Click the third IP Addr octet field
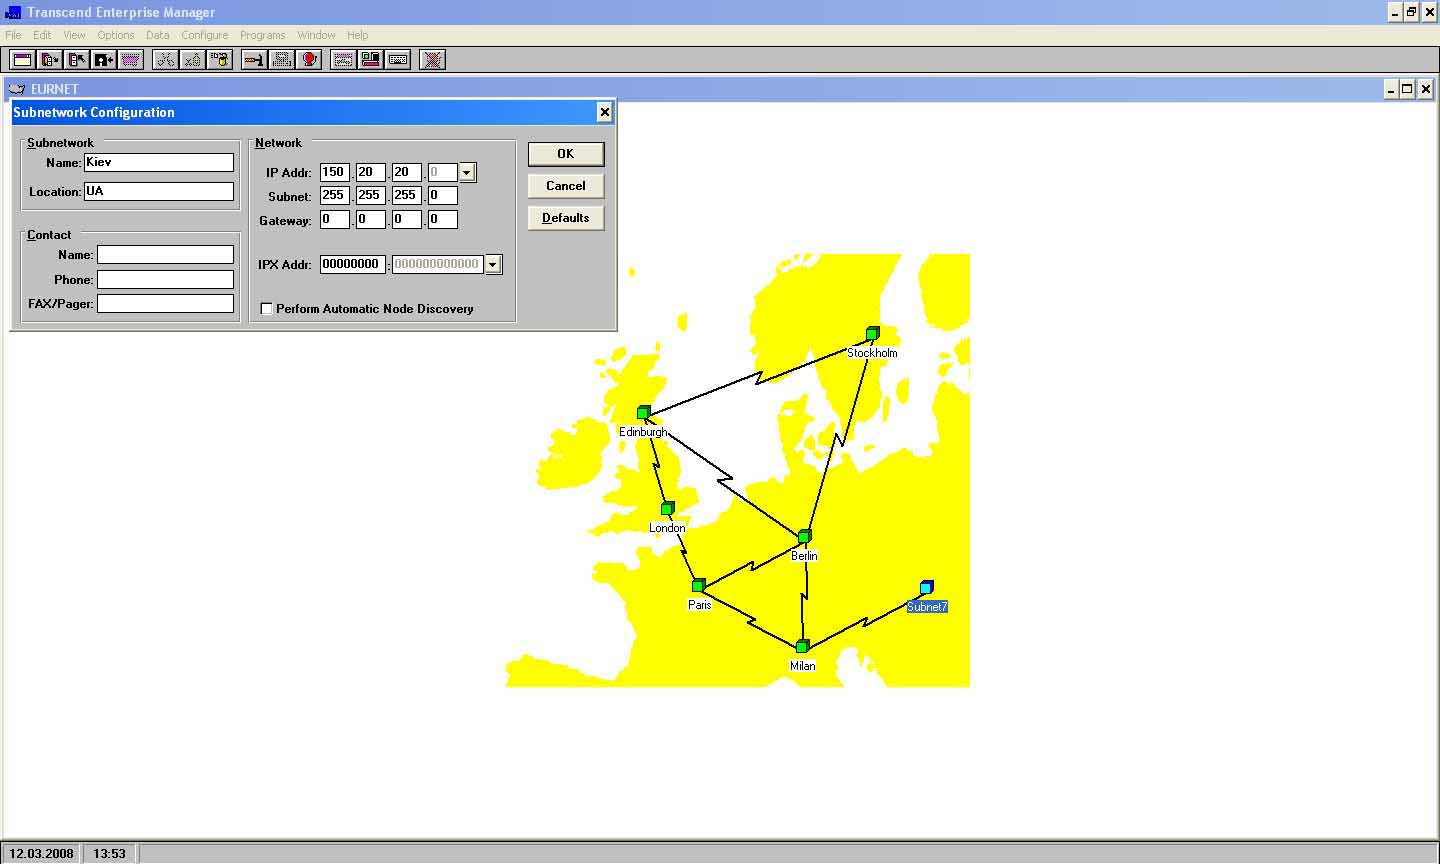The image size is (1440, 864). point(407,173)
